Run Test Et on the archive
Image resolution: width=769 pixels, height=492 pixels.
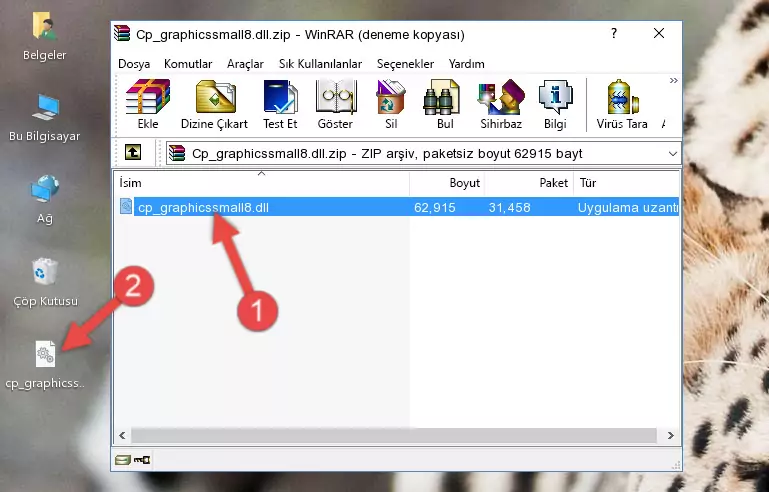click(280, 104)
